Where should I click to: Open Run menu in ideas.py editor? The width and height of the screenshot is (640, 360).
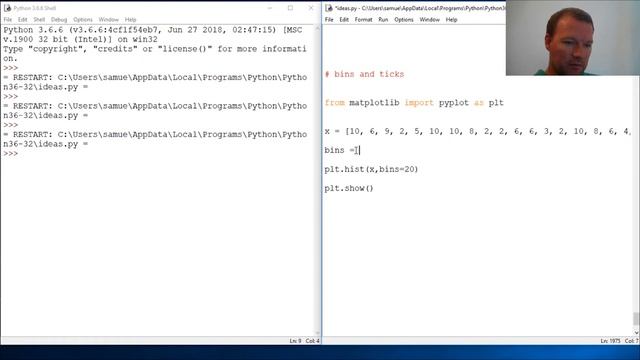[x=383, y=20]
